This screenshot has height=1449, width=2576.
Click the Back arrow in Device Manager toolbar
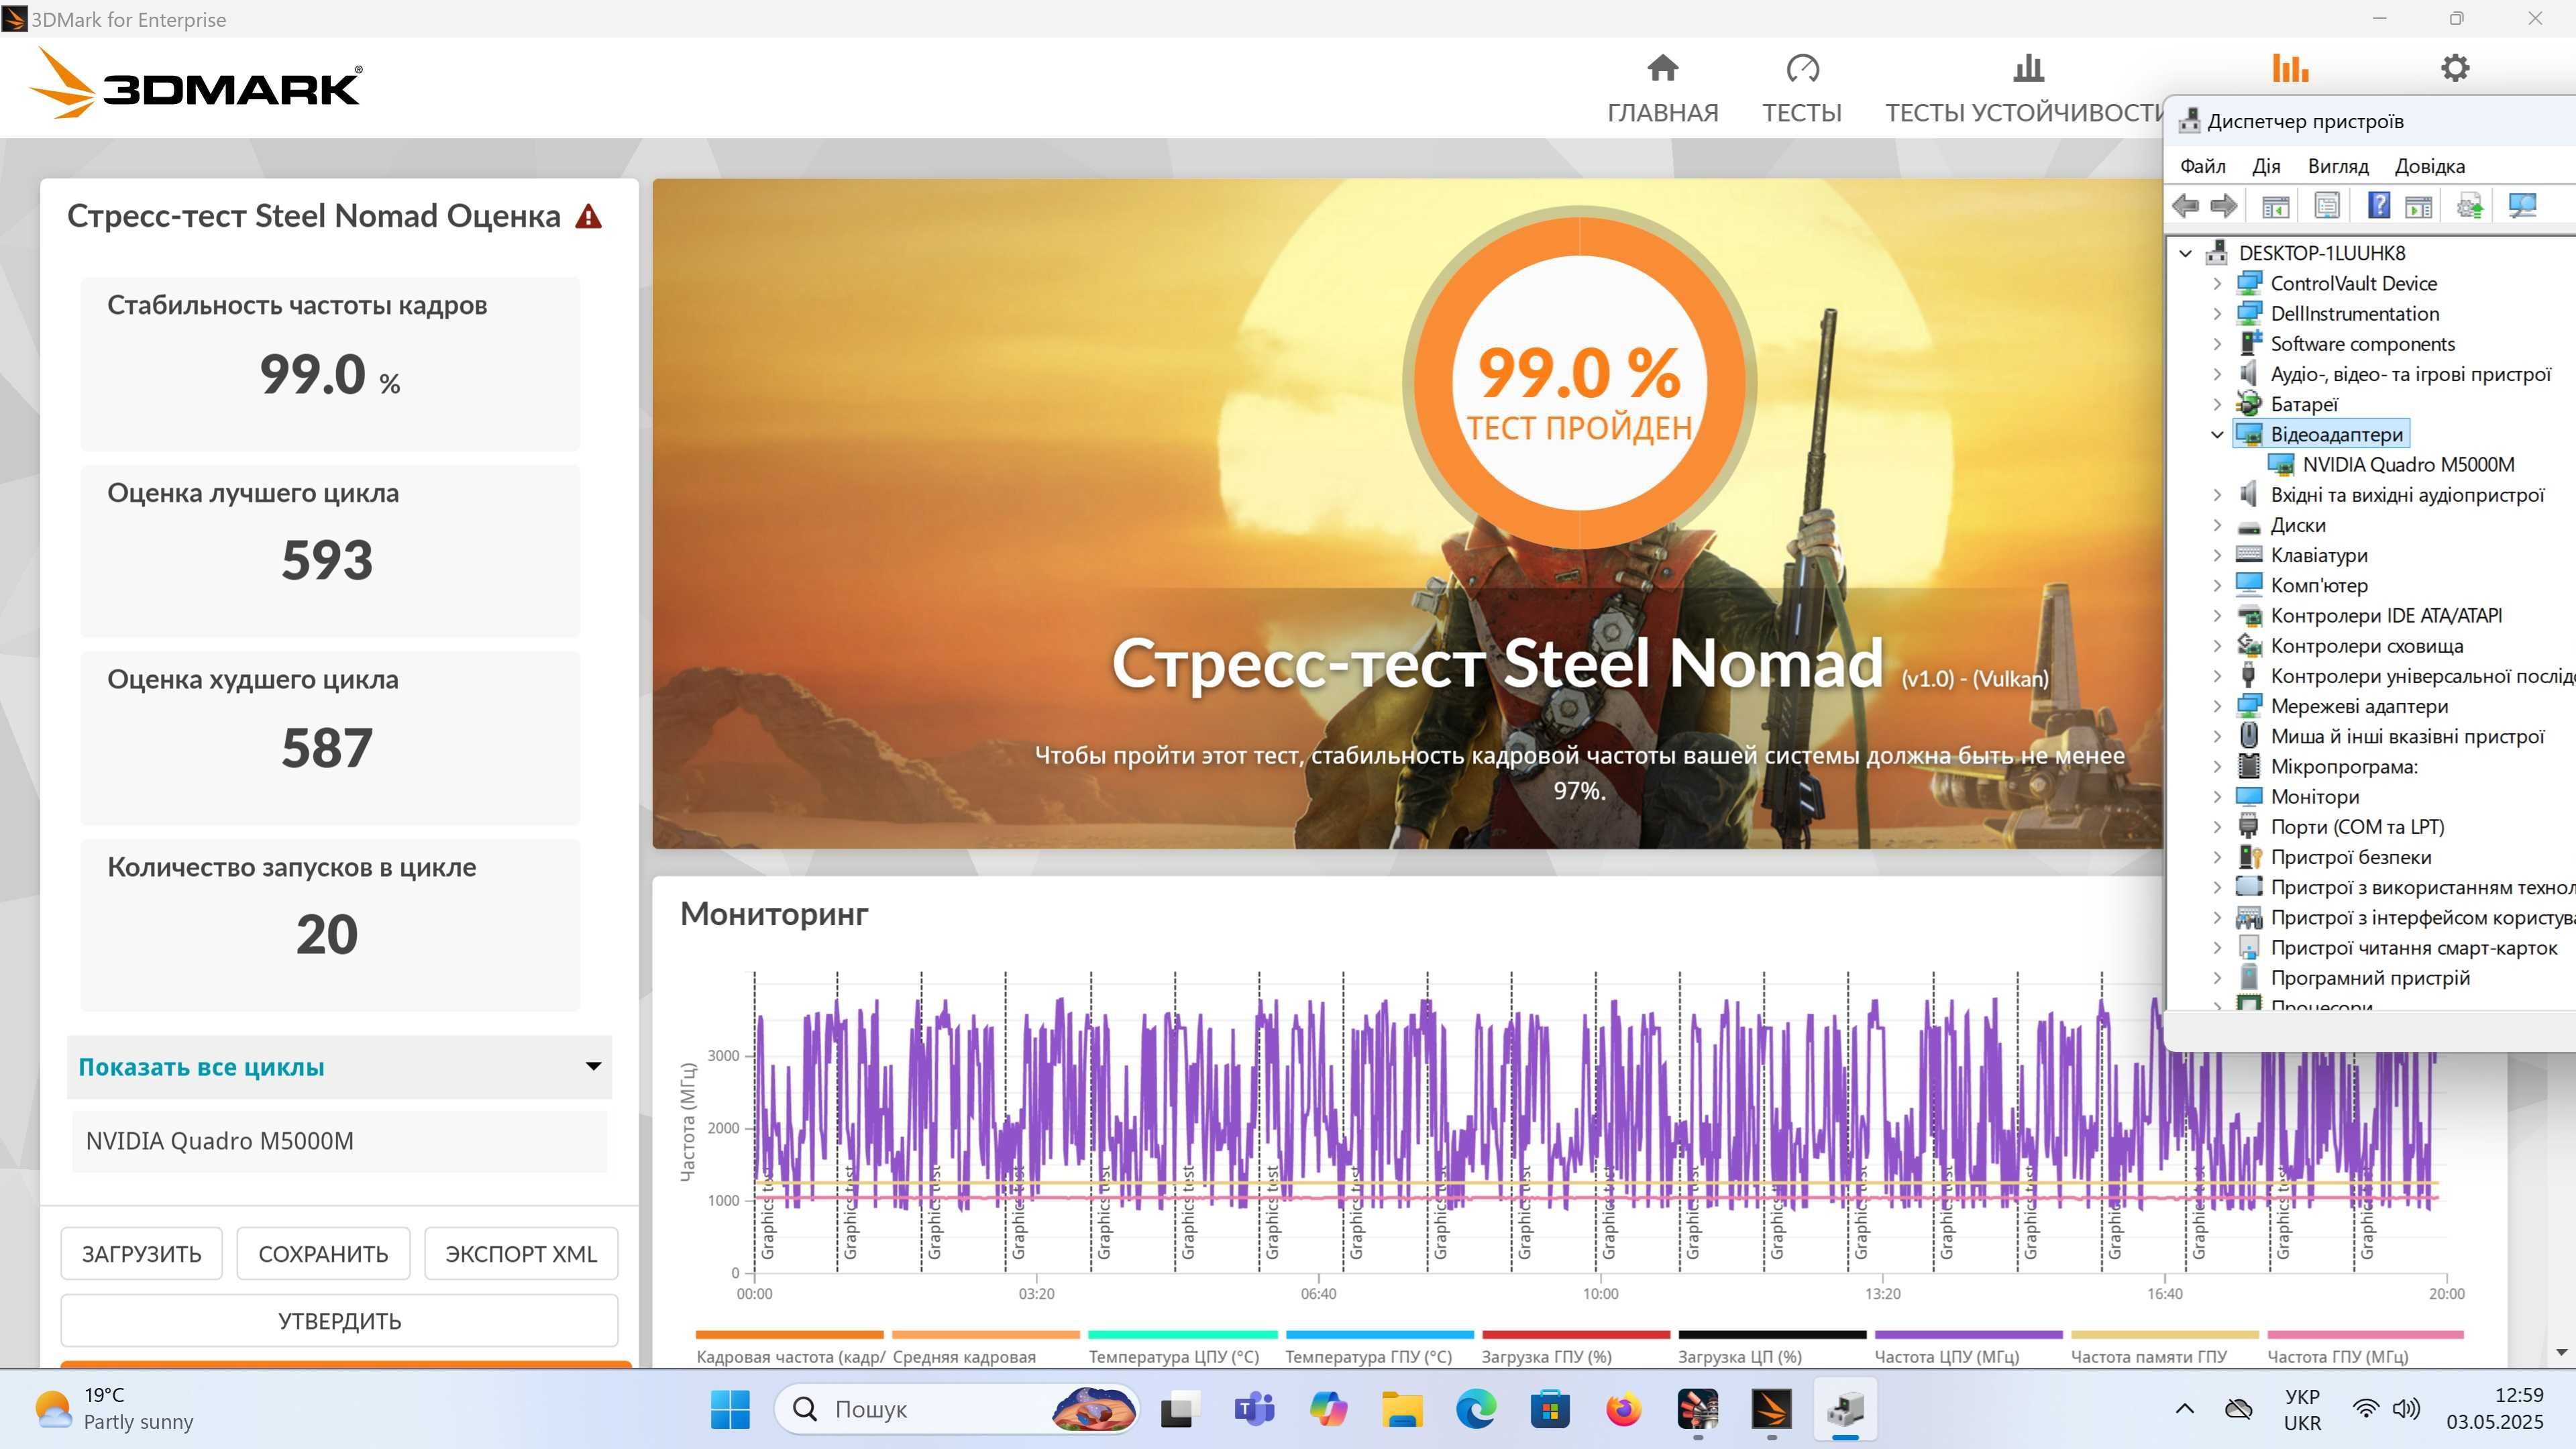(x=2186, y=206)
